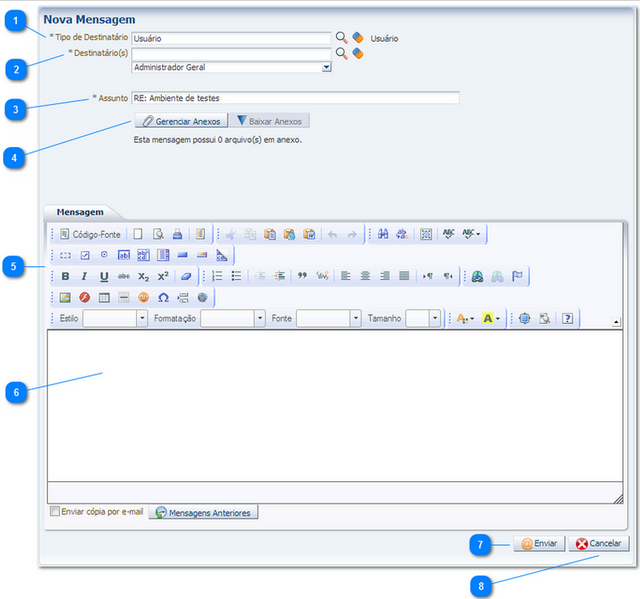Enable Enviar cópia por e-mail checkbox

[55, 512]
